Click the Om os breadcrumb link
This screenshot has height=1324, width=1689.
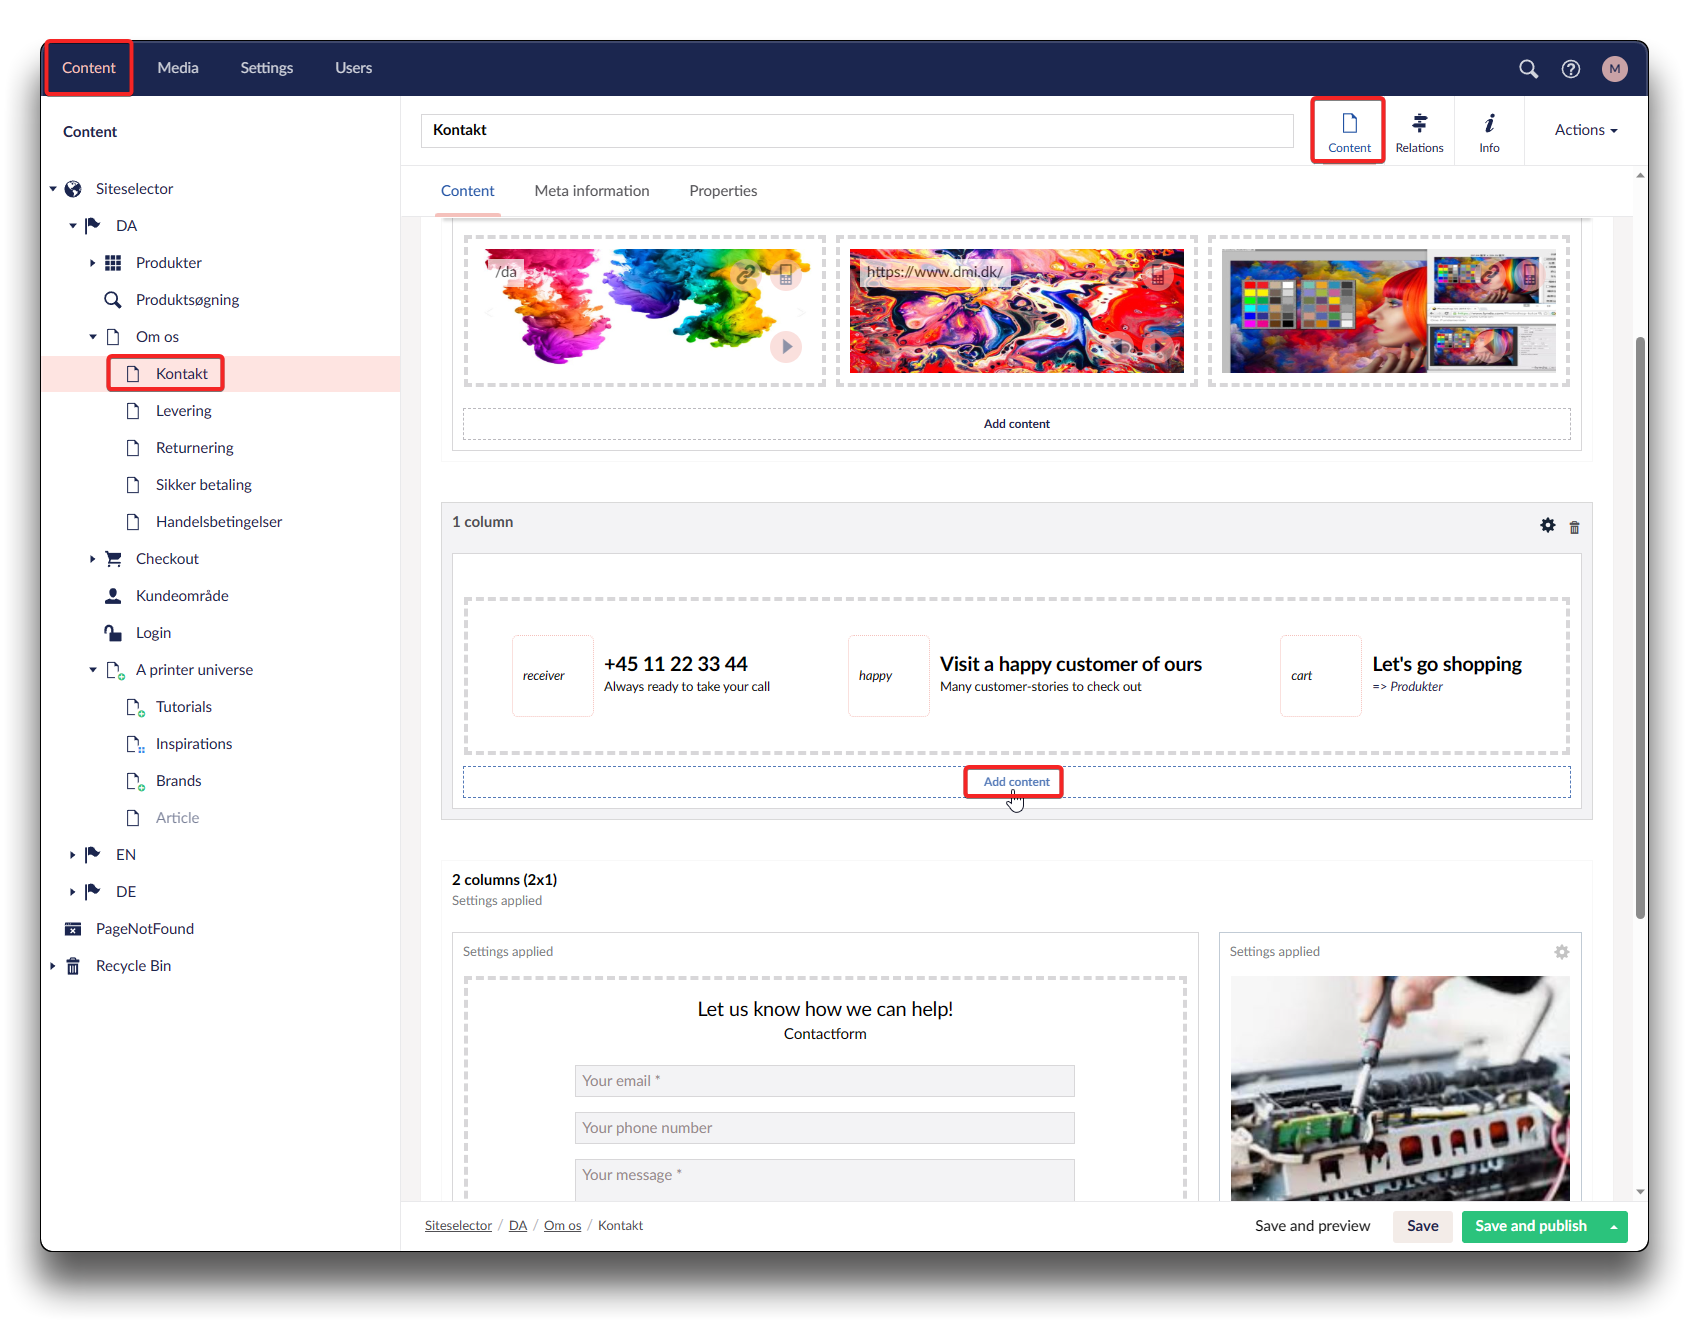point(562,1226)
